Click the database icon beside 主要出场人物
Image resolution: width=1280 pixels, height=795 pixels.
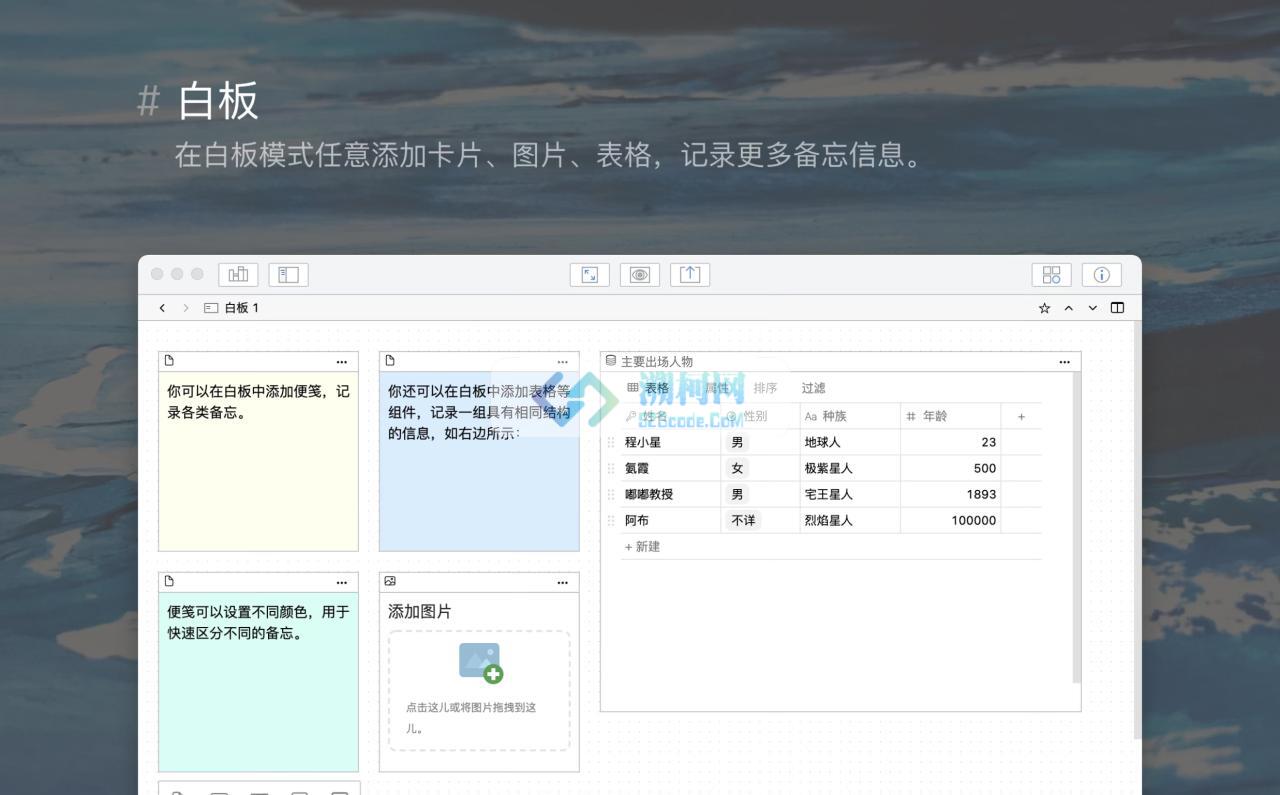(x=611, y=361)
